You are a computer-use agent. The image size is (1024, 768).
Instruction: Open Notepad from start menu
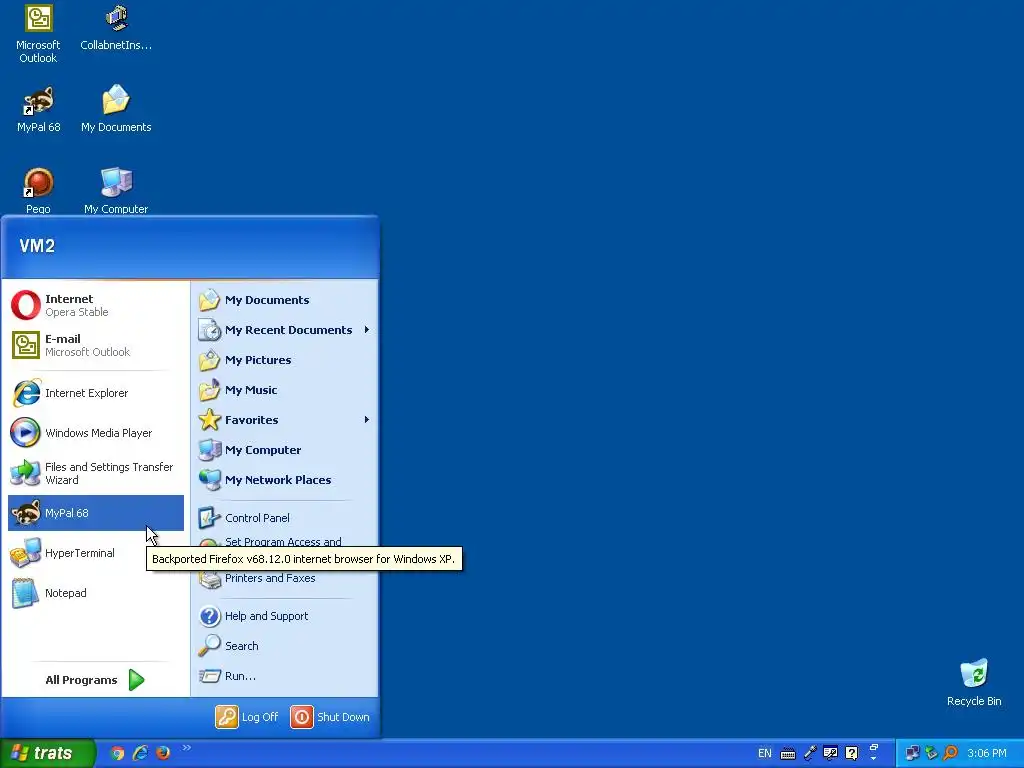(x=96, y=593)
